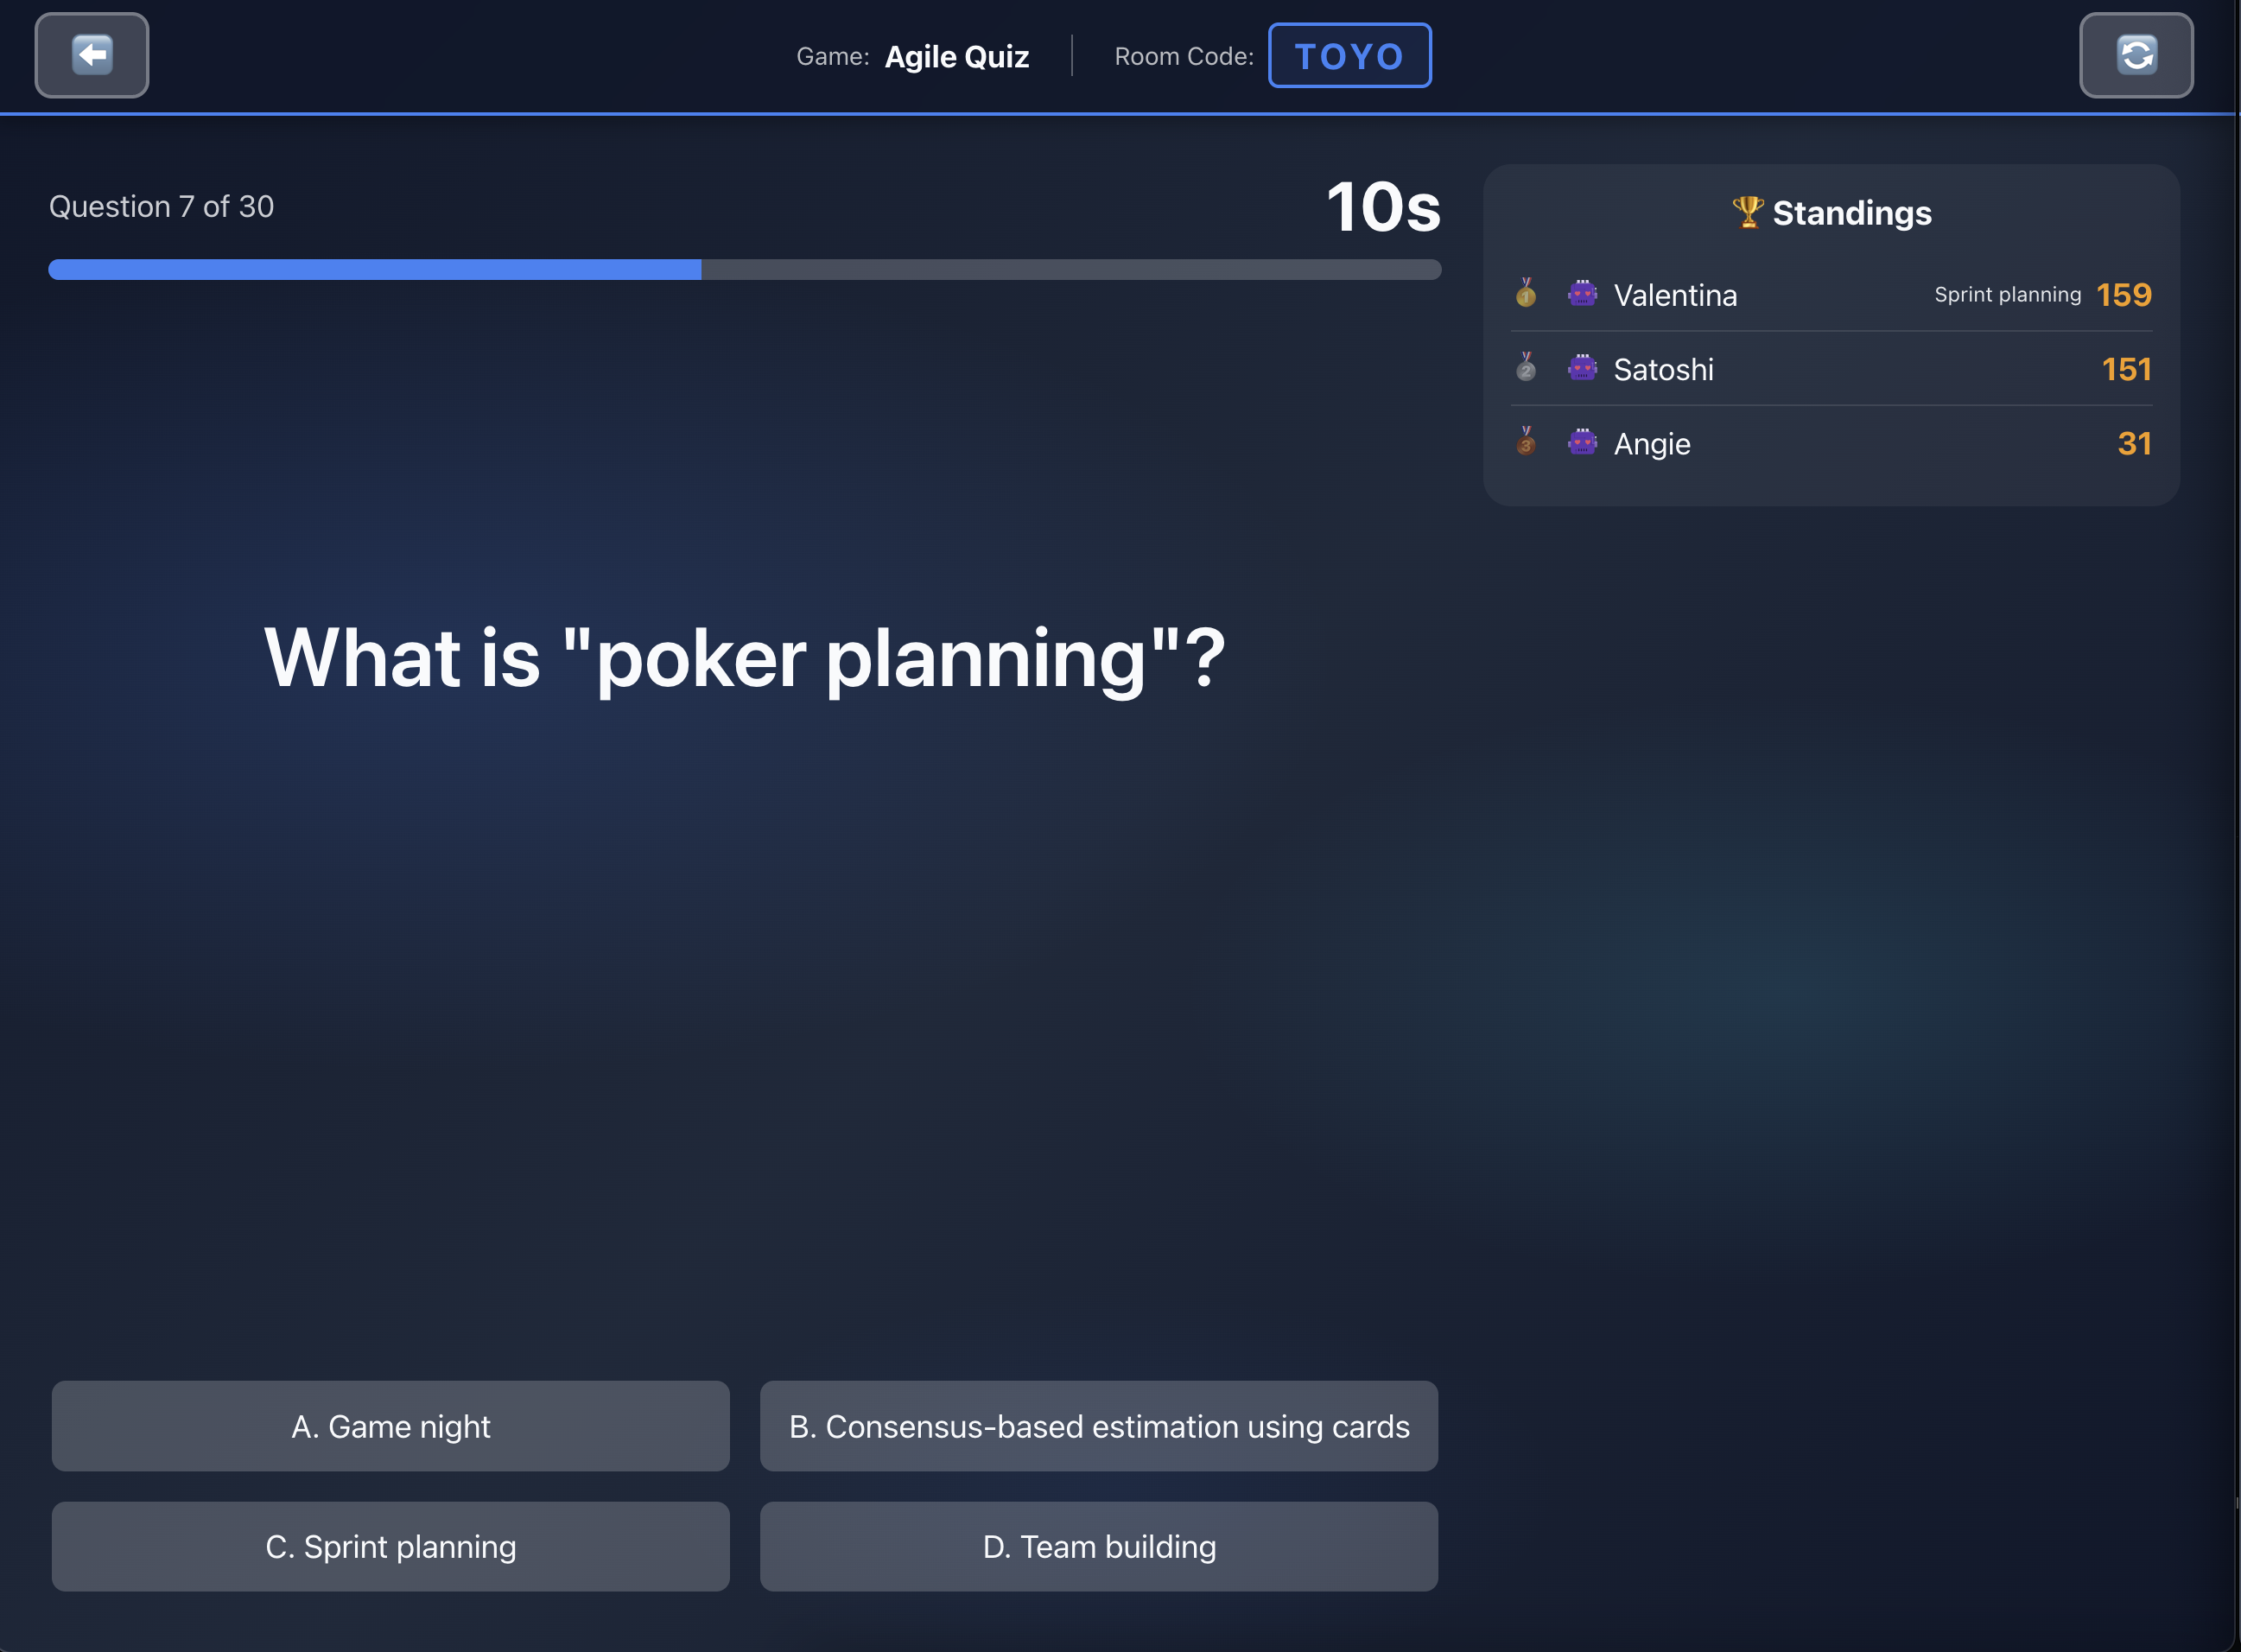Screen dimensions: 2241x1652
Task: Click the gold medal icon next to Valentina
Action: click(x=1525, y=293)
